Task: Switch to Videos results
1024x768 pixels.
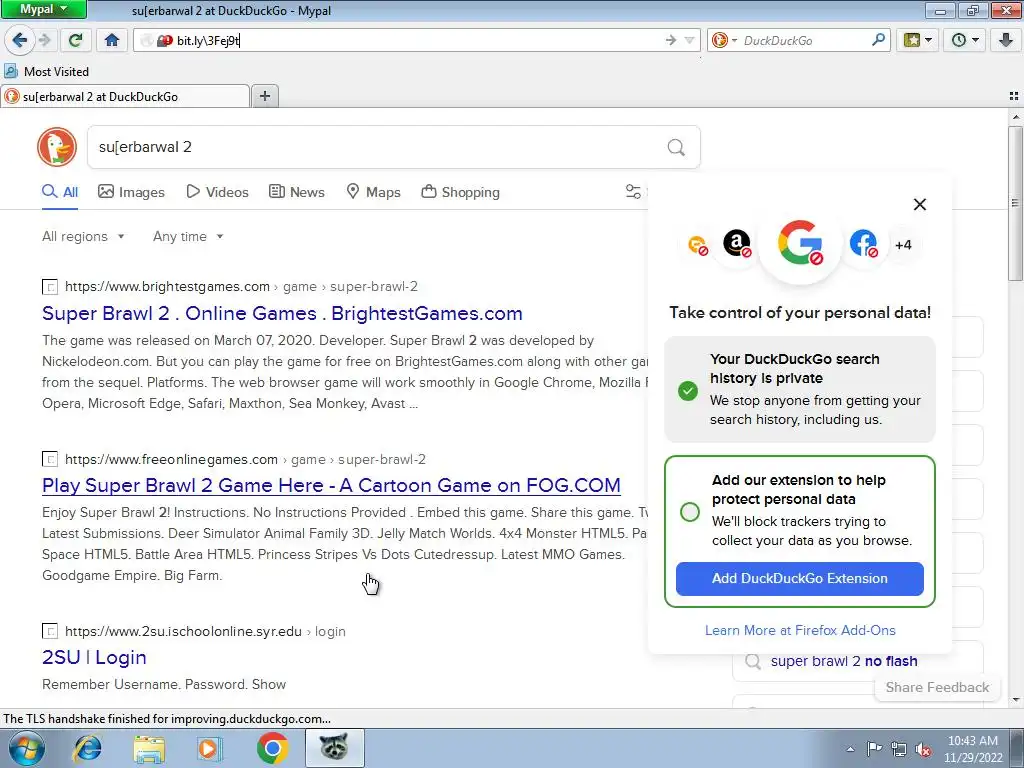Action: click(x=217, y=192)
